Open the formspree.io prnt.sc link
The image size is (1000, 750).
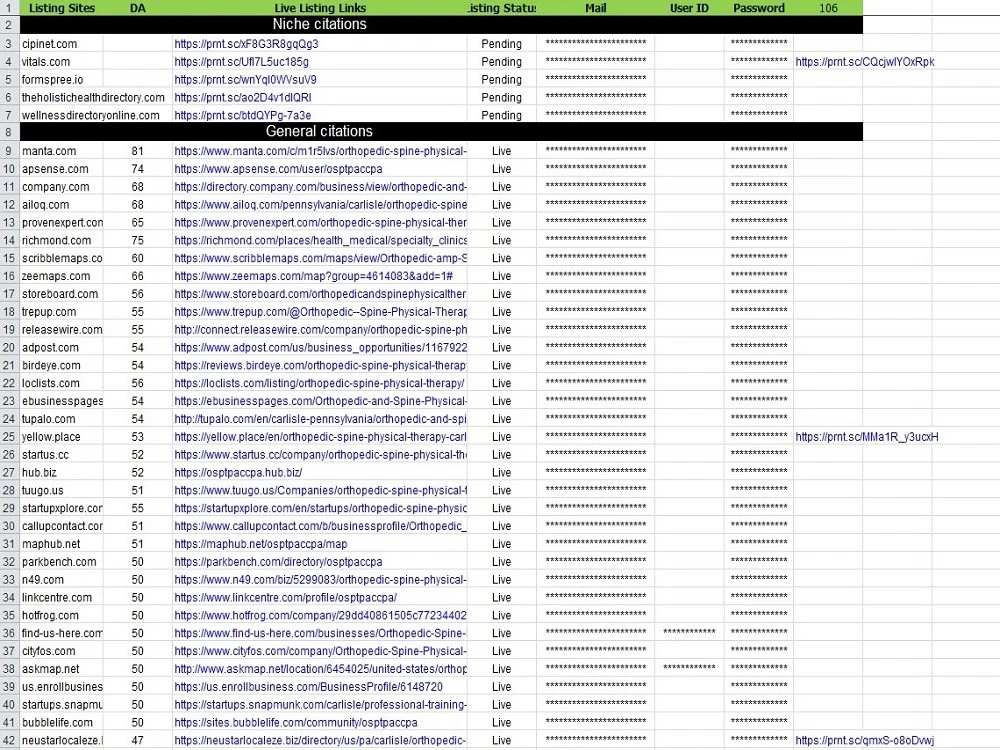(x=245, y=80)
